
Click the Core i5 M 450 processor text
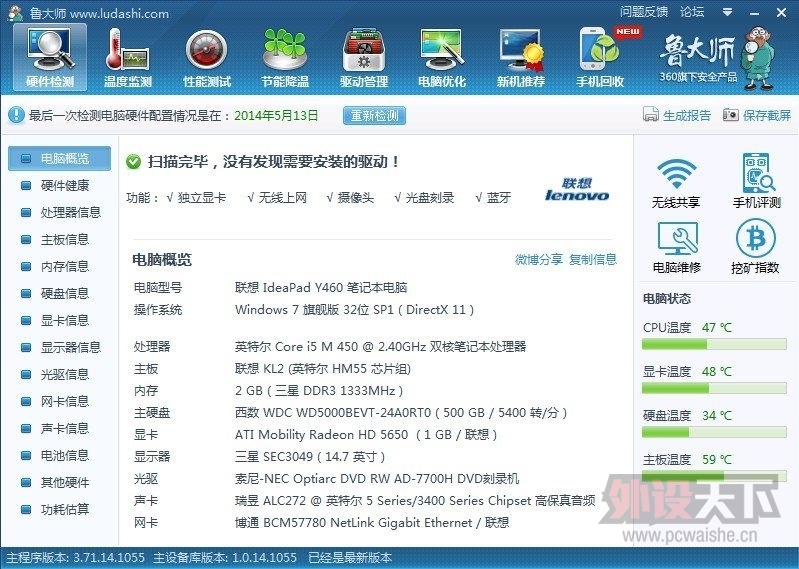tap(381, 346)
